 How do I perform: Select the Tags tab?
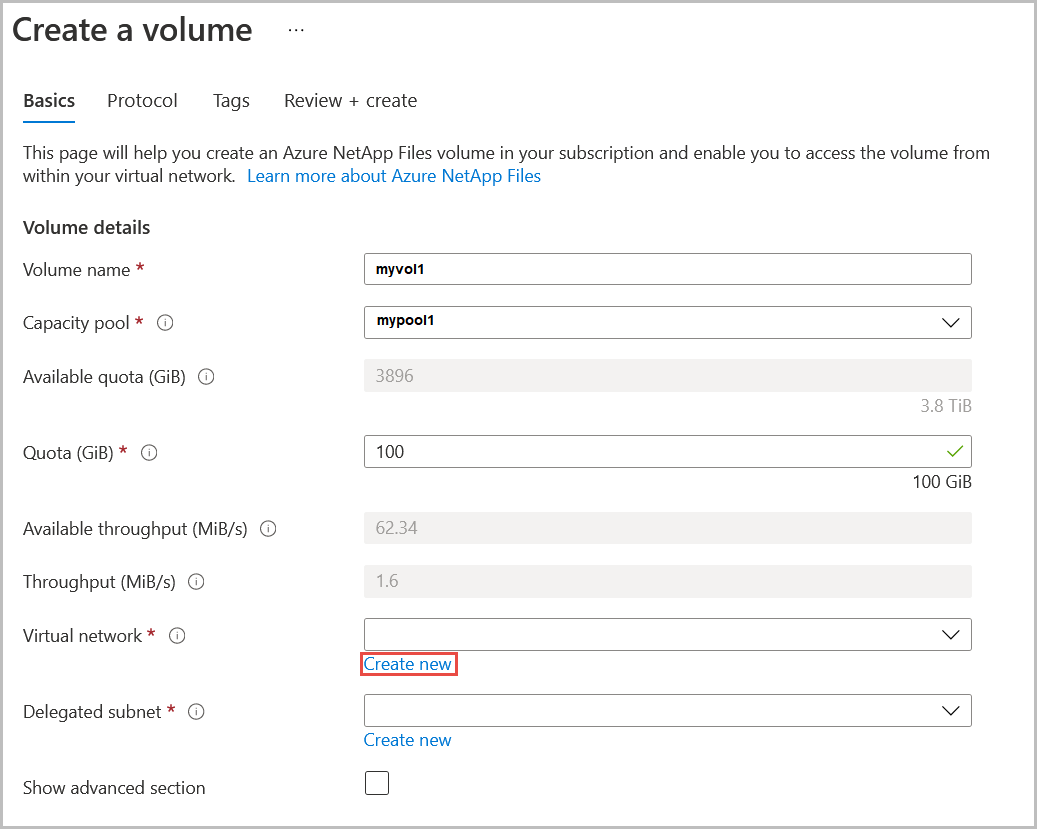pyautogui.click(x=231, y=100)
